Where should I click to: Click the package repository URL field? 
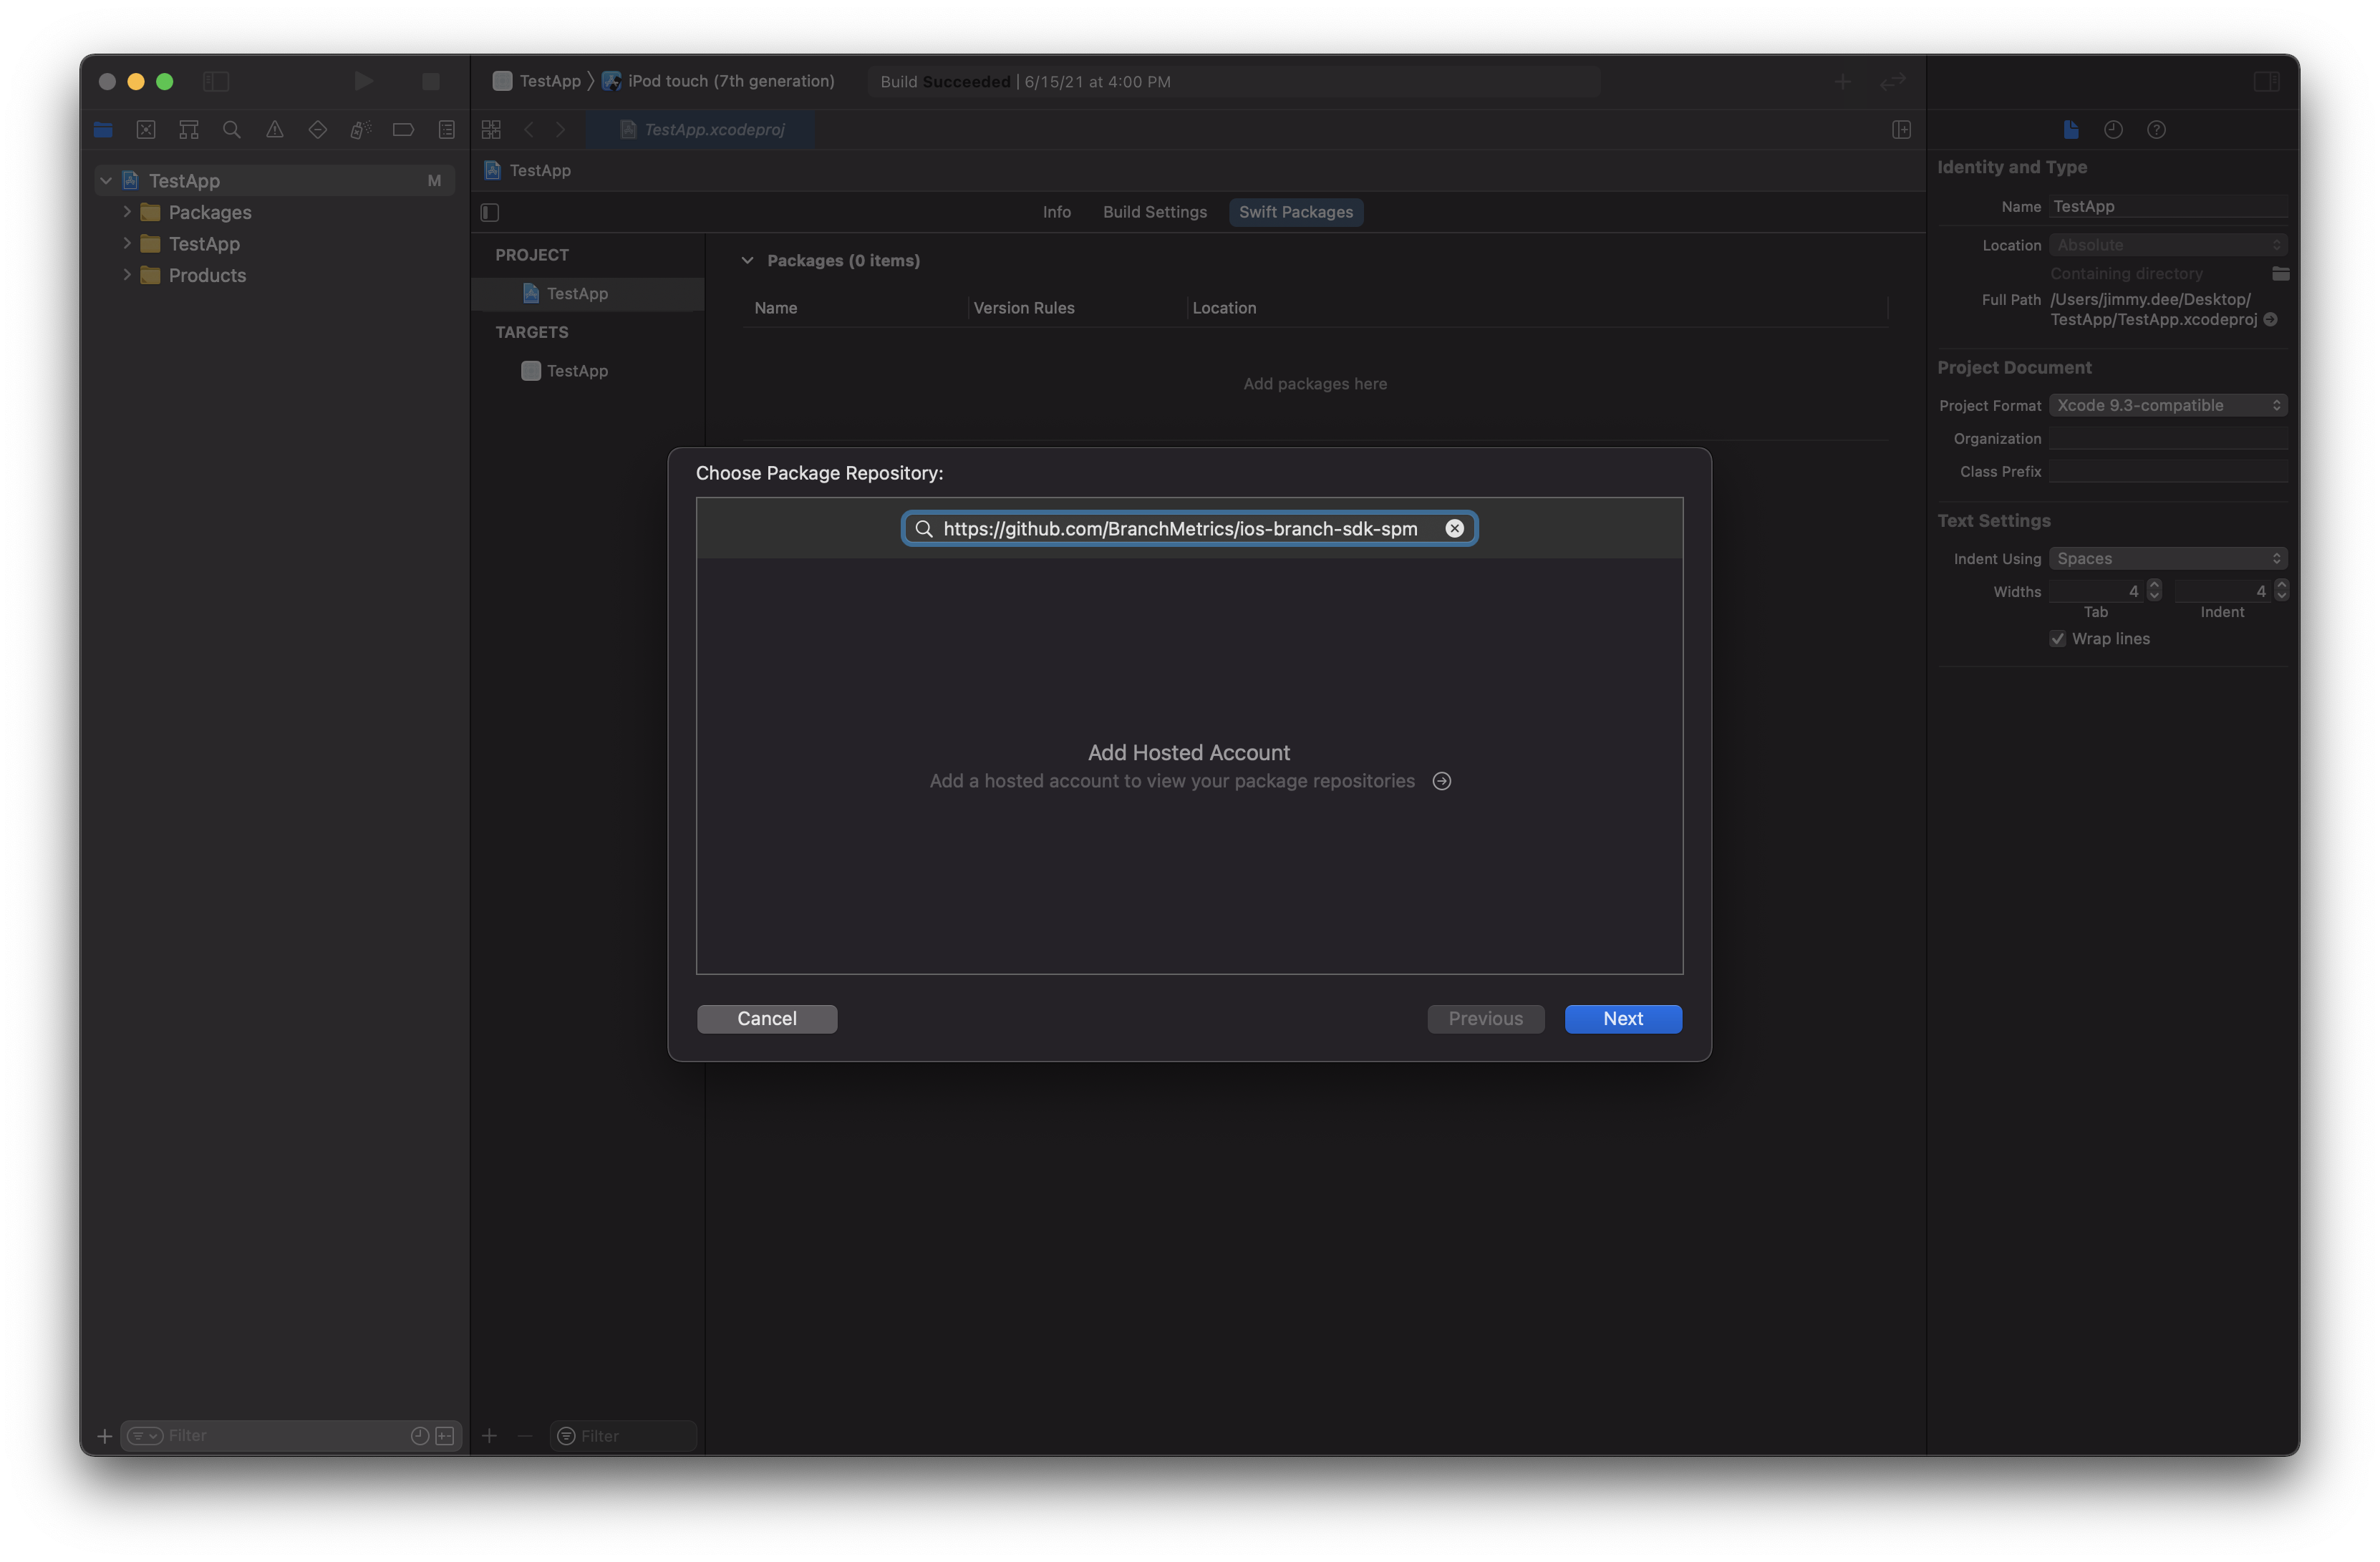click(1190, 528)
